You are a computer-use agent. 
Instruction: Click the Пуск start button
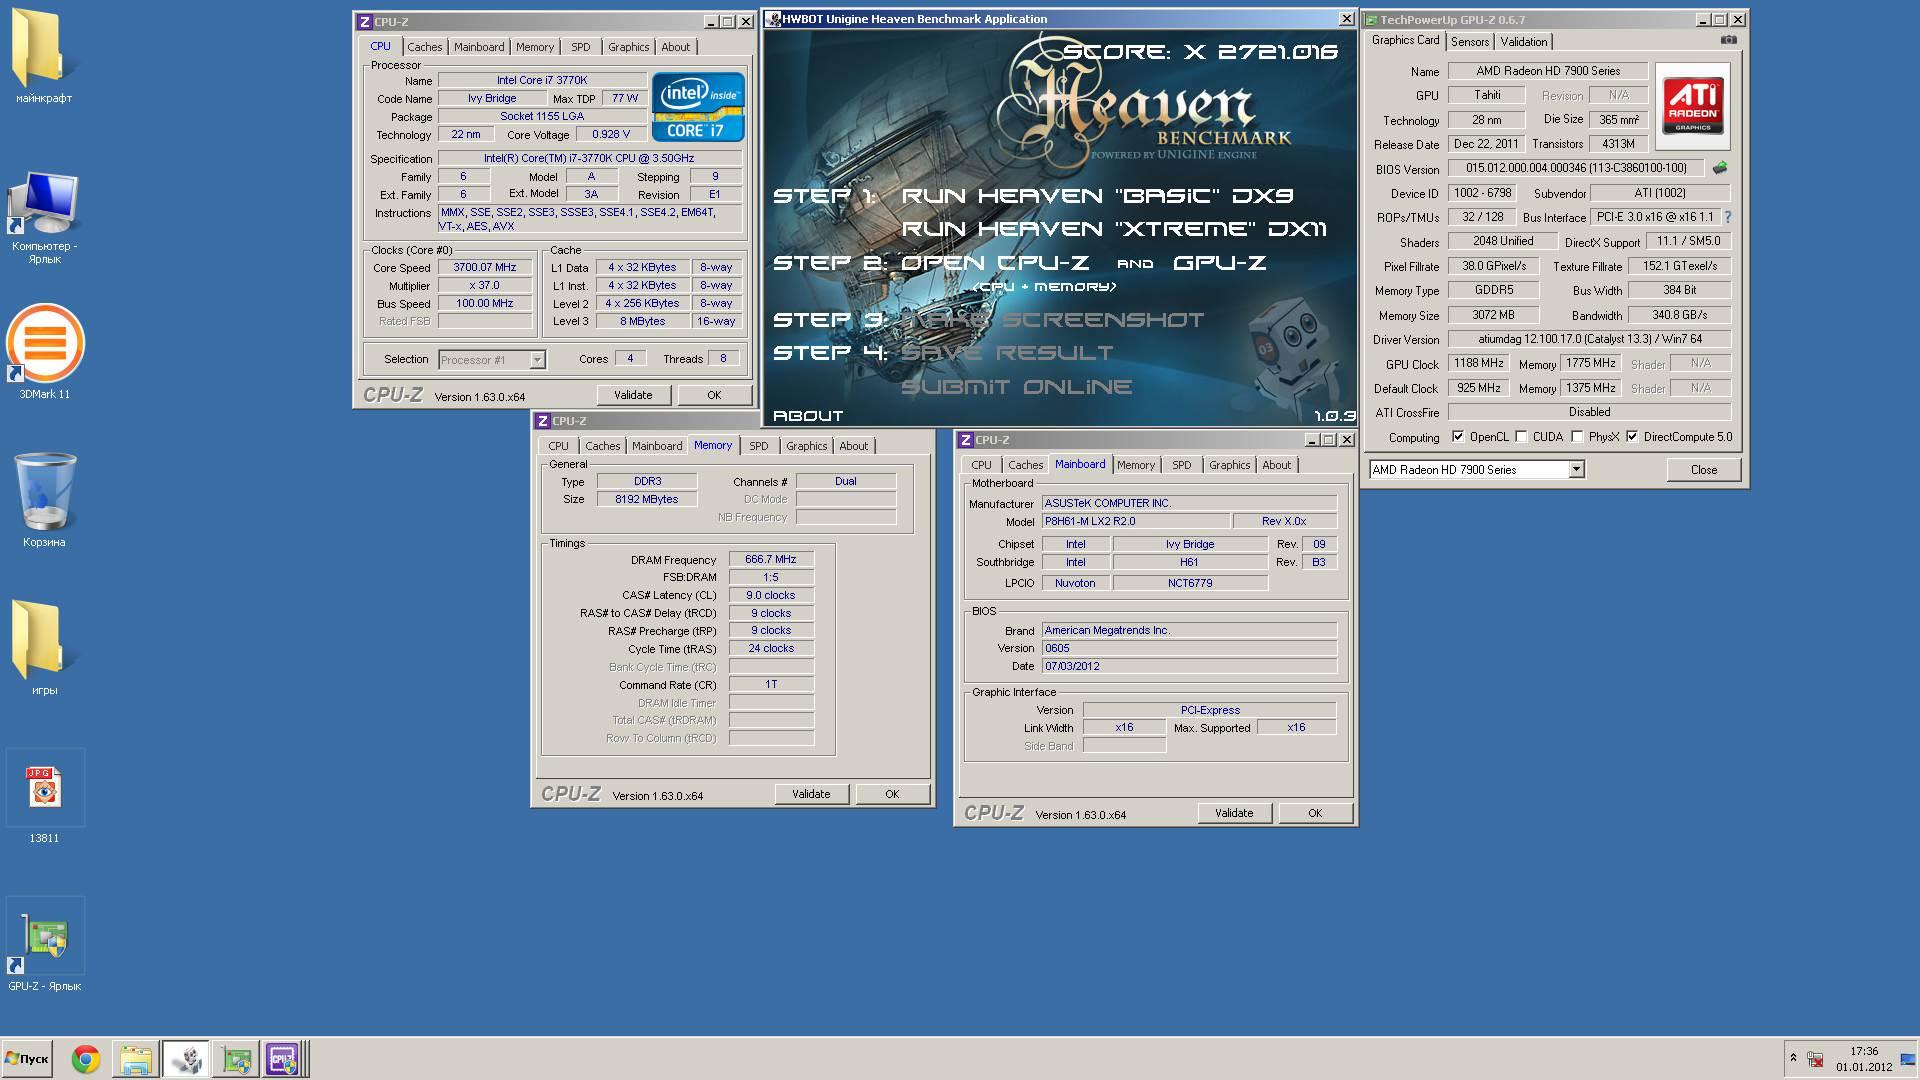pyautogui.click(x=27, y=1059)
